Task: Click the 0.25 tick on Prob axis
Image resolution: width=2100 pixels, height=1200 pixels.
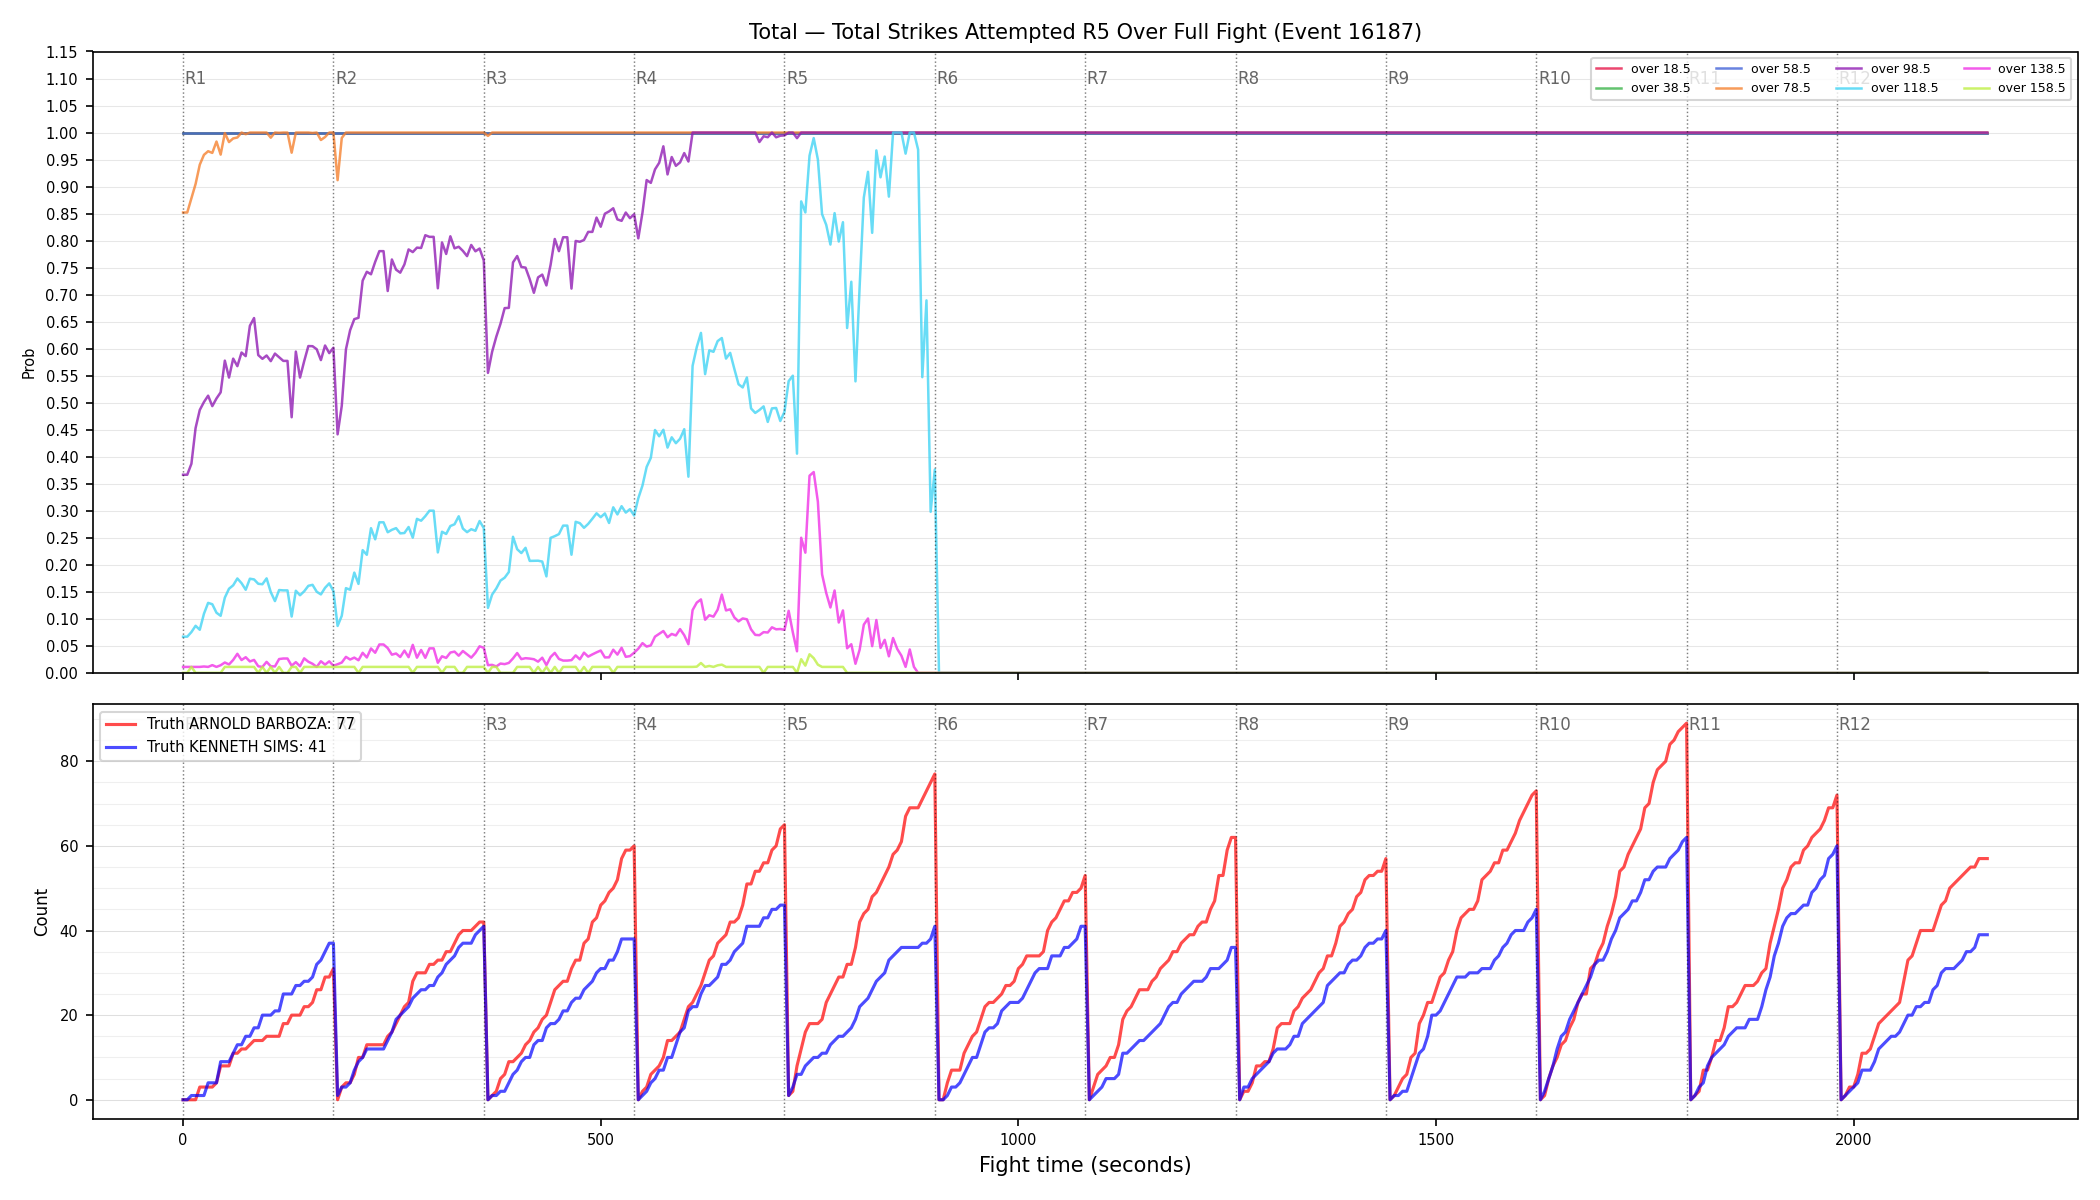Action: point(62,538)
